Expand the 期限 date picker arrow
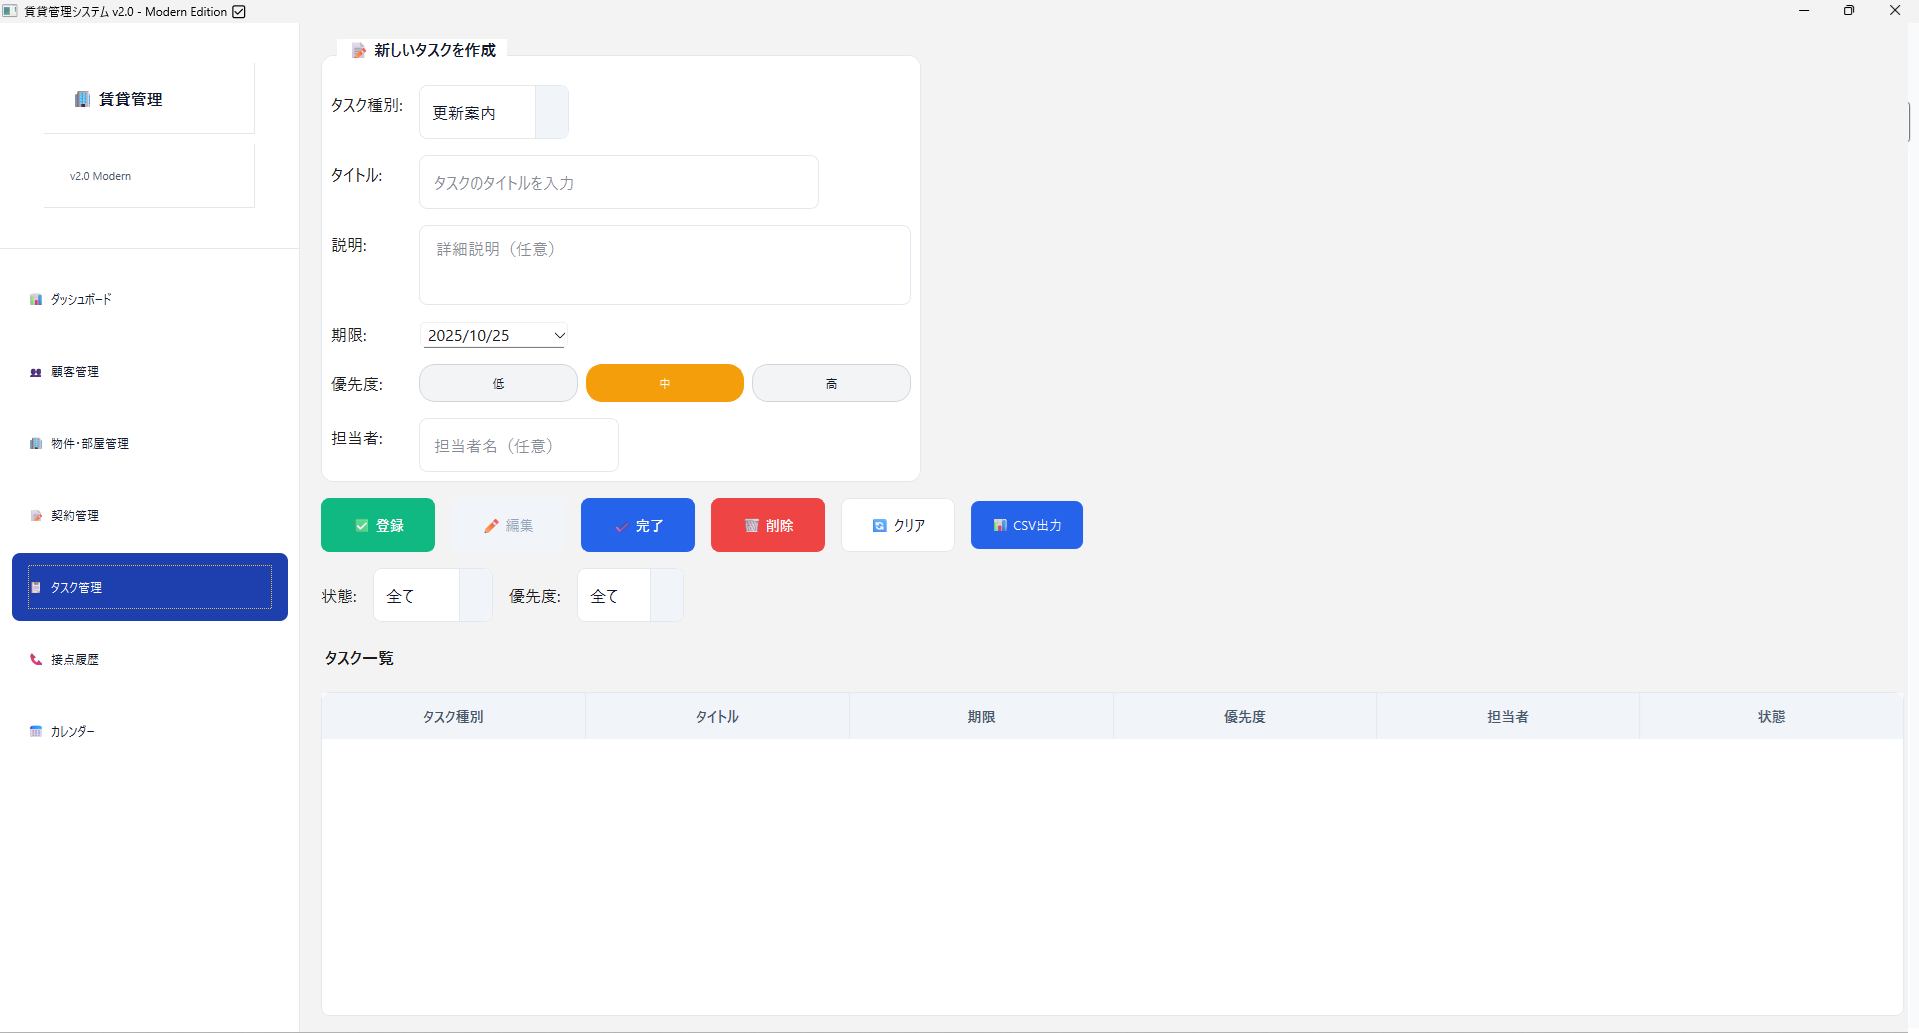This screenshot has height=1033, width=1919. click(x=559, y=336)
